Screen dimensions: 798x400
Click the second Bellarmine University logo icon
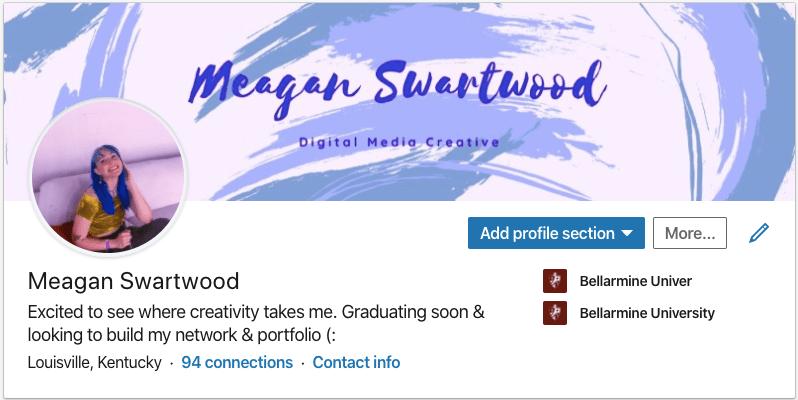tap(555, 313)
